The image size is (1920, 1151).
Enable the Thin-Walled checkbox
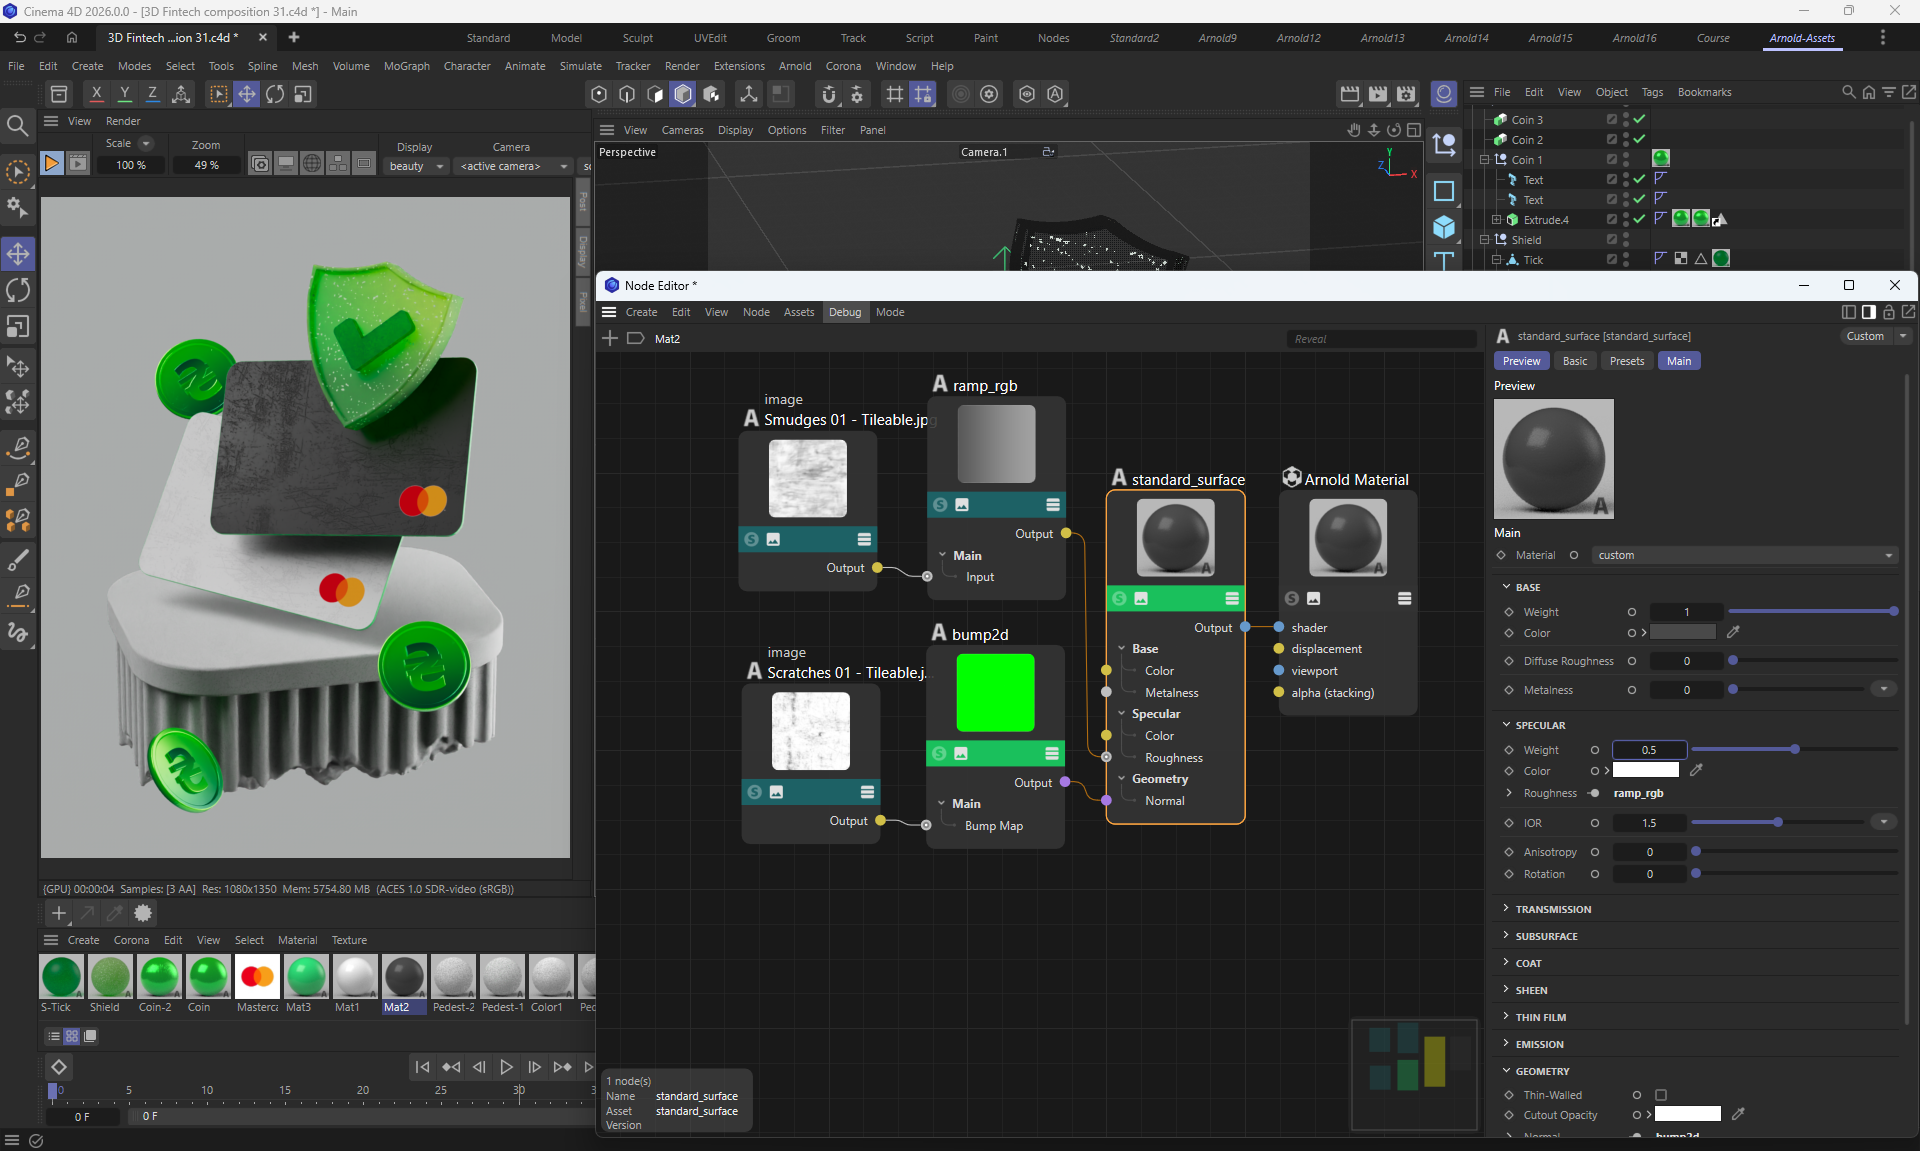pyautogui.click(x=1661, y=1095)
